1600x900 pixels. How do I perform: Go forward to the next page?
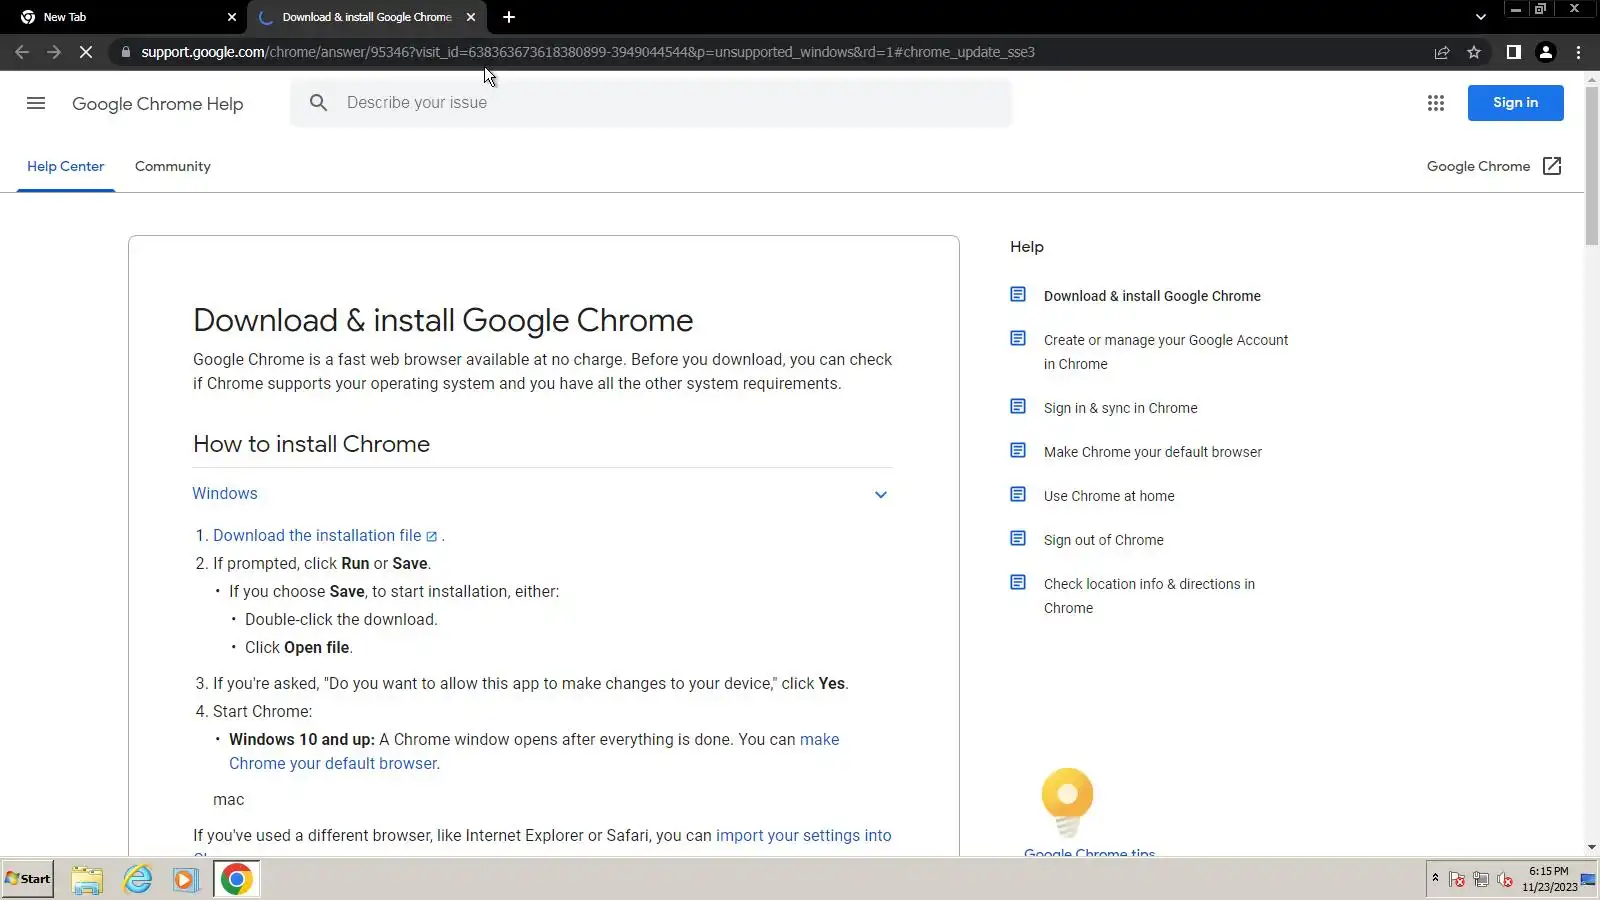54,52
